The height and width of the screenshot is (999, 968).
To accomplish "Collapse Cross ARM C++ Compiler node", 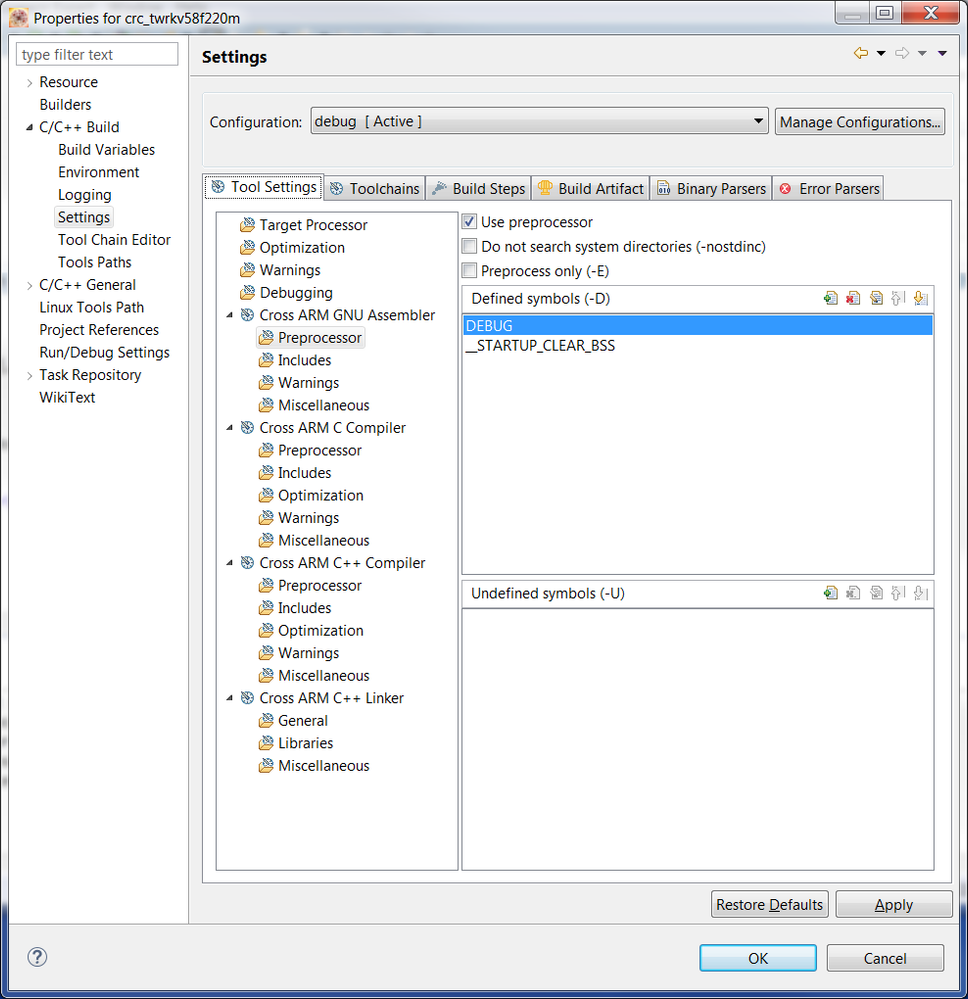I will (230, 563).
